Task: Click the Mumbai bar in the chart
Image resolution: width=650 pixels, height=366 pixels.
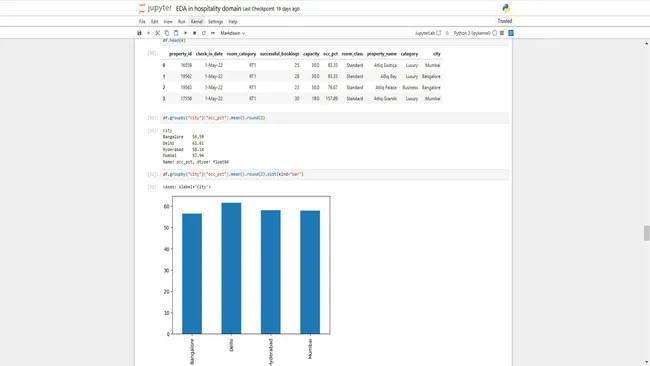Action: 310,272
